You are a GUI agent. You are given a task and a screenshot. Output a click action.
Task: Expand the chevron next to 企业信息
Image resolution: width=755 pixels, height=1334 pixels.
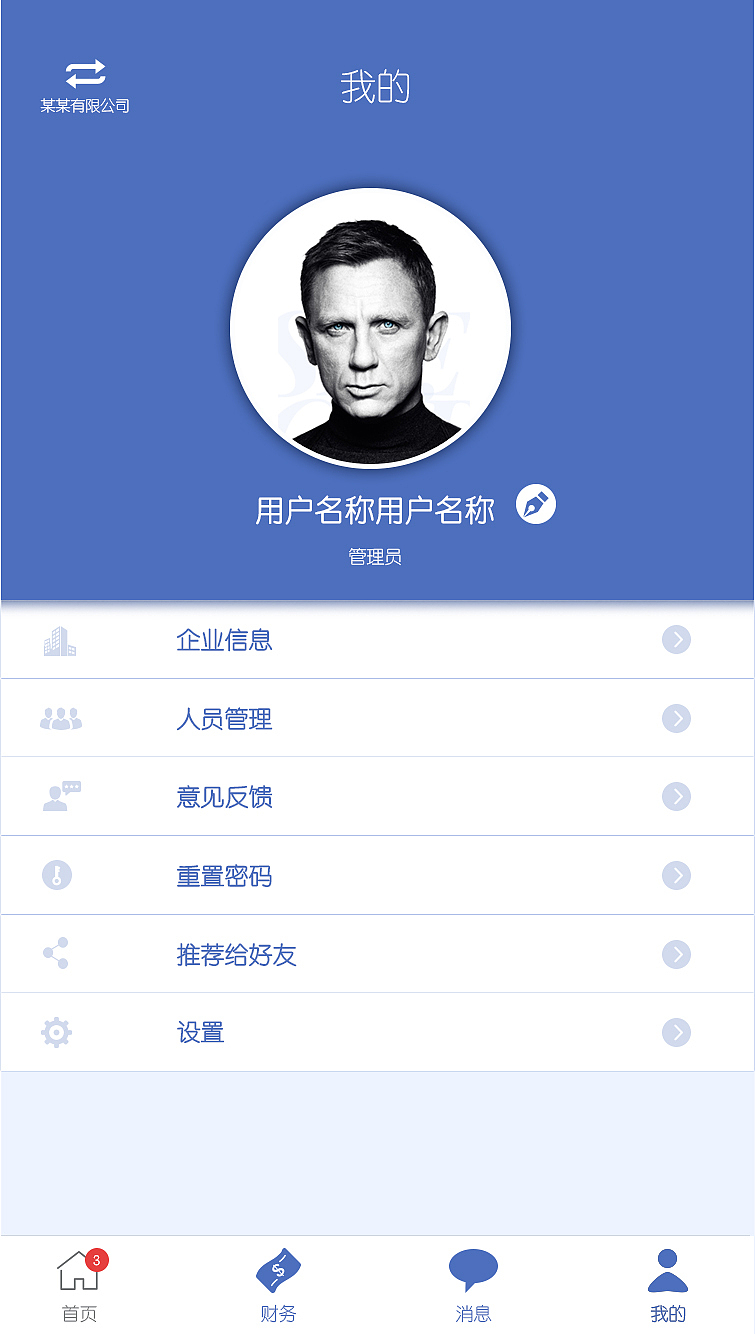pyautogui.click(x=678, y=640)
